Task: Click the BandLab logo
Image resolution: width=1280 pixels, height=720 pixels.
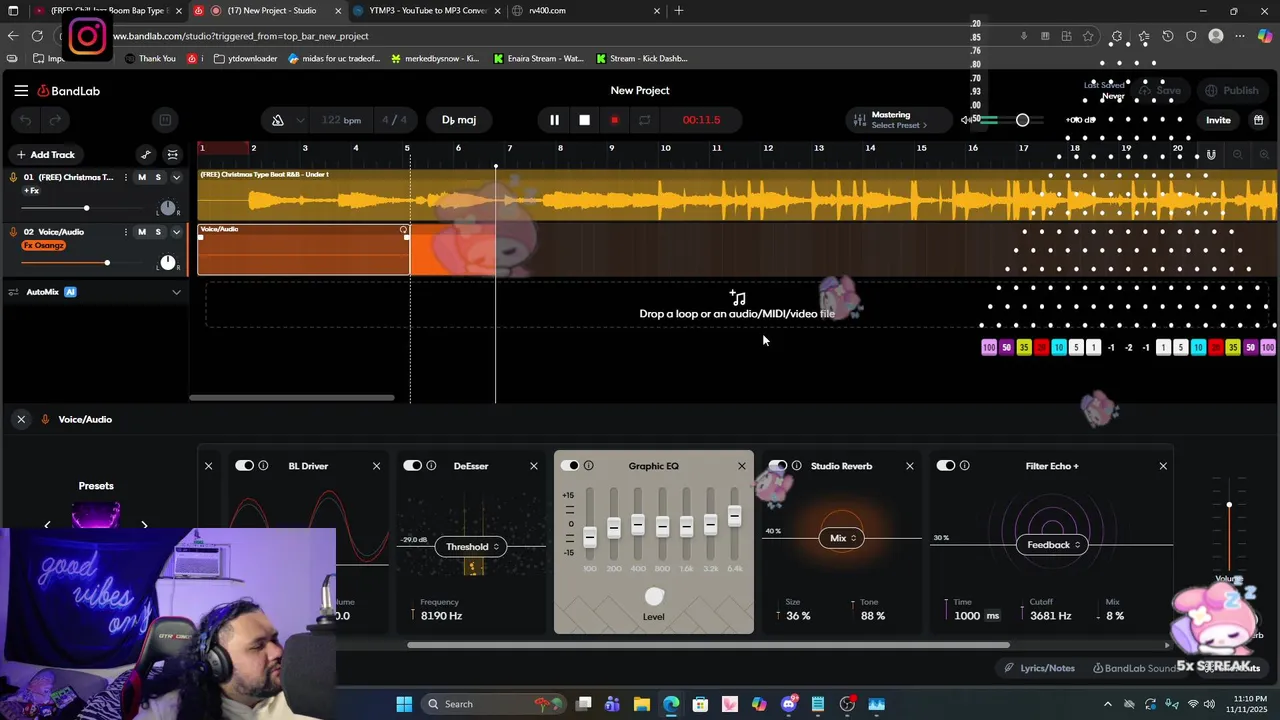Action: (x=69, y=91)
